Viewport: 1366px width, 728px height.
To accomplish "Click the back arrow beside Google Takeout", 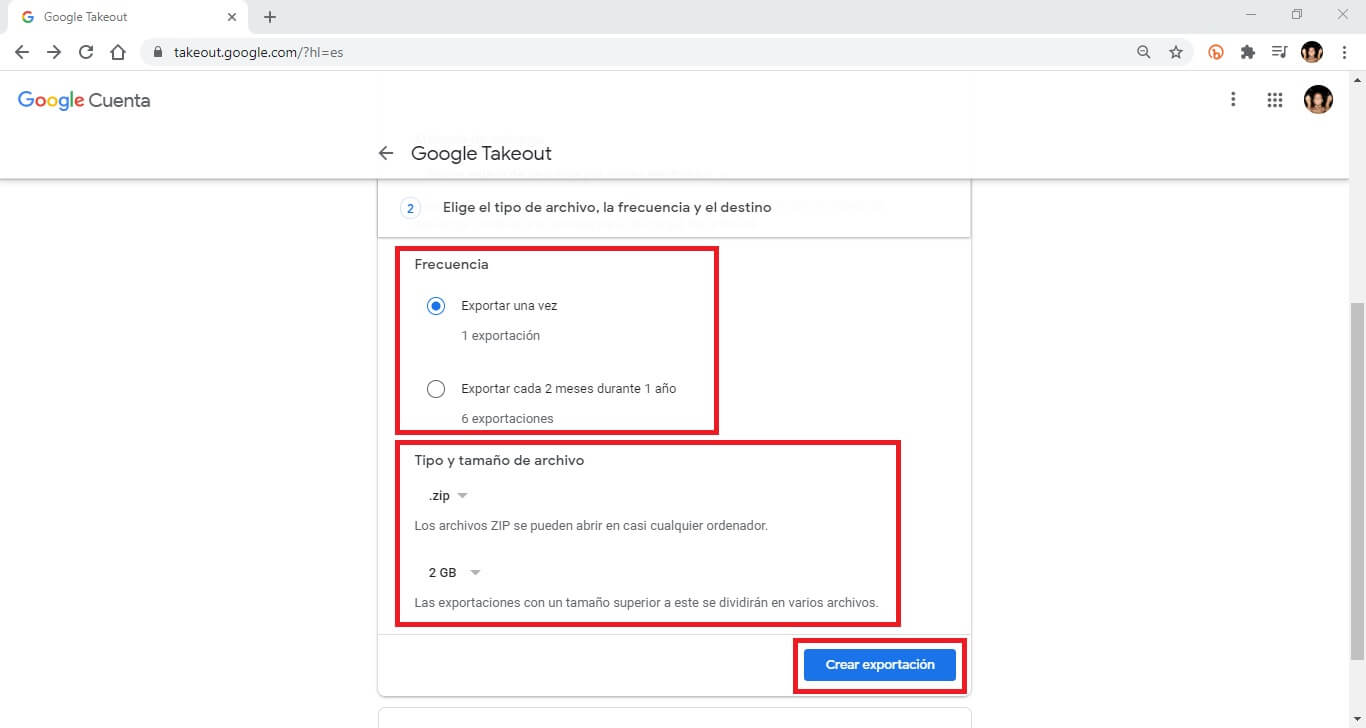I will pyautogui.click(x=386, y=153).
